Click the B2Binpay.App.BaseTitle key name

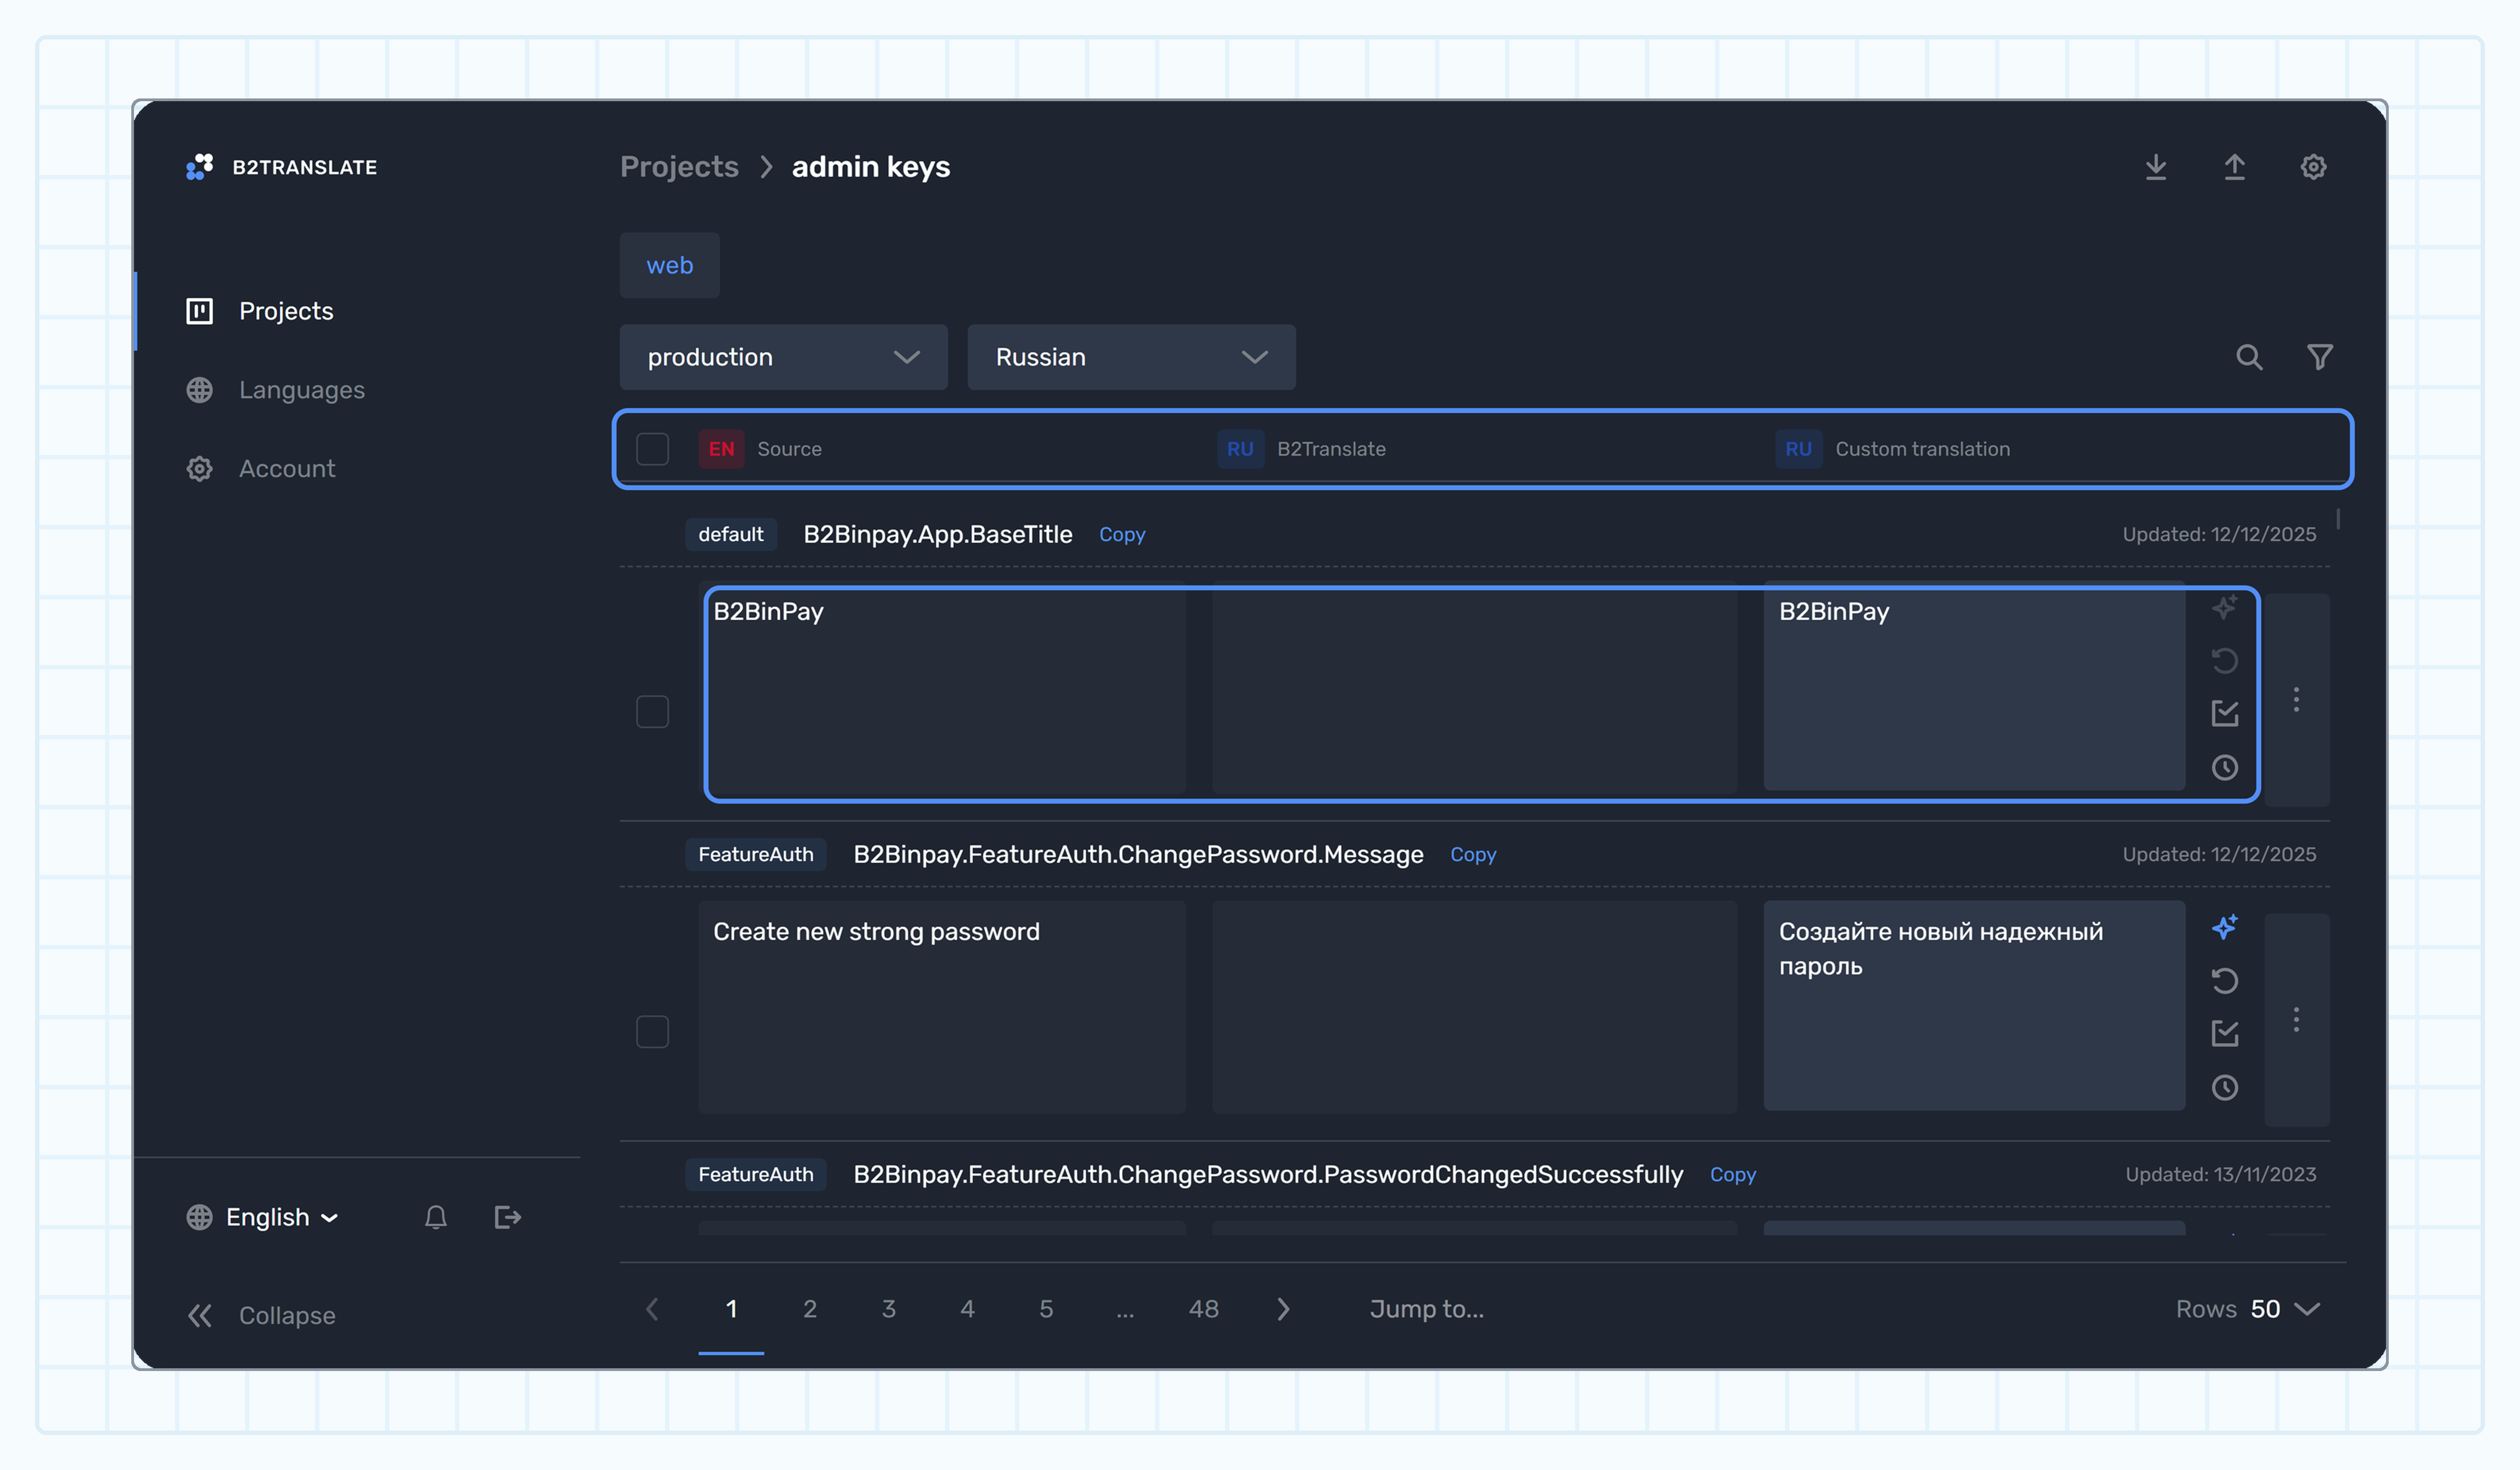pos(938,535)
